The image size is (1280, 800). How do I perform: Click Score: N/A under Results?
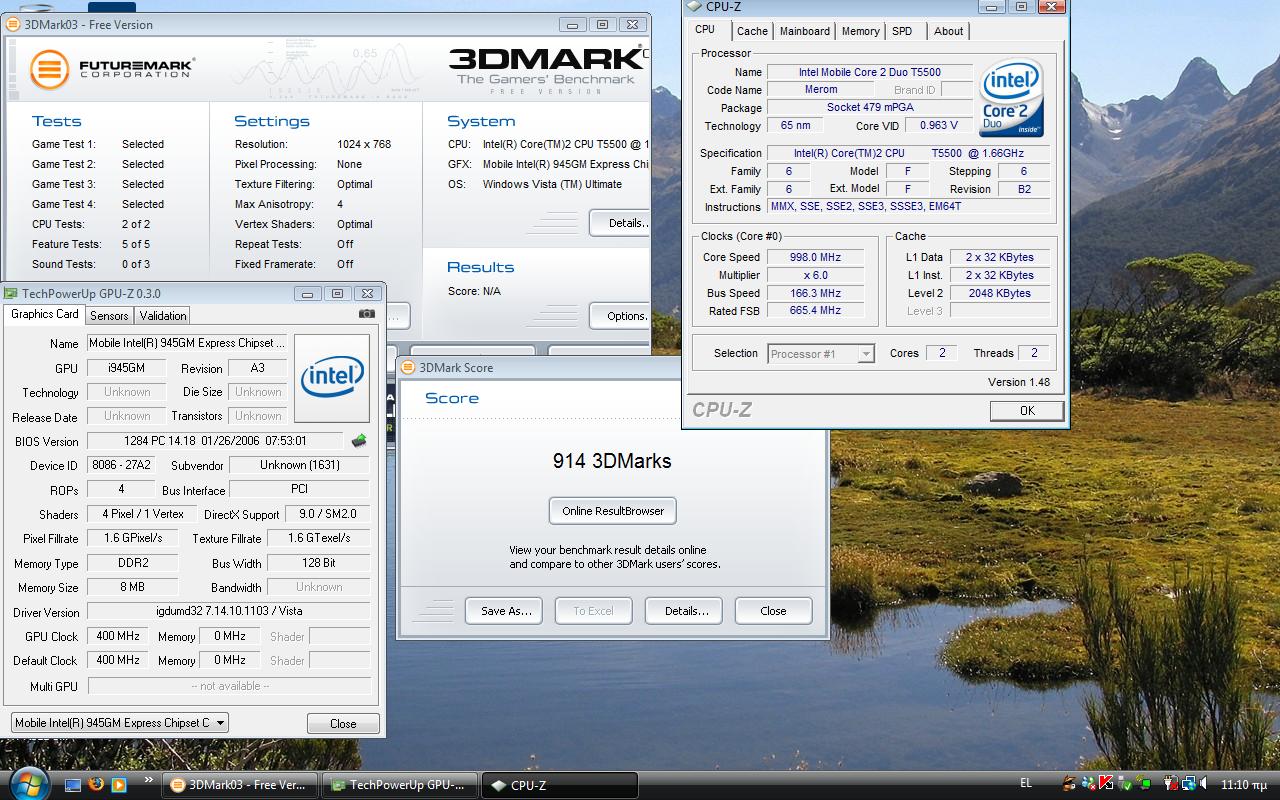pos(474,291)
